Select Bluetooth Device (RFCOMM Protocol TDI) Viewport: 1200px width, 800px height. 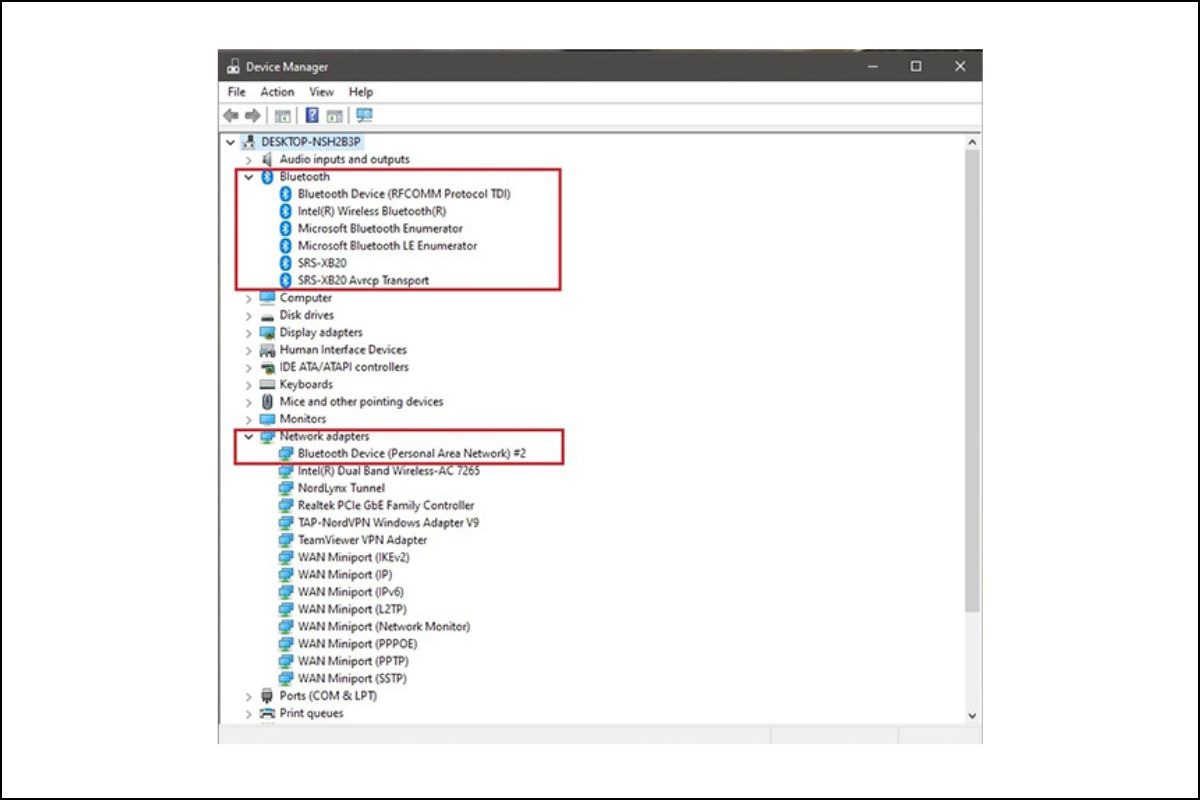pos(404,194)
